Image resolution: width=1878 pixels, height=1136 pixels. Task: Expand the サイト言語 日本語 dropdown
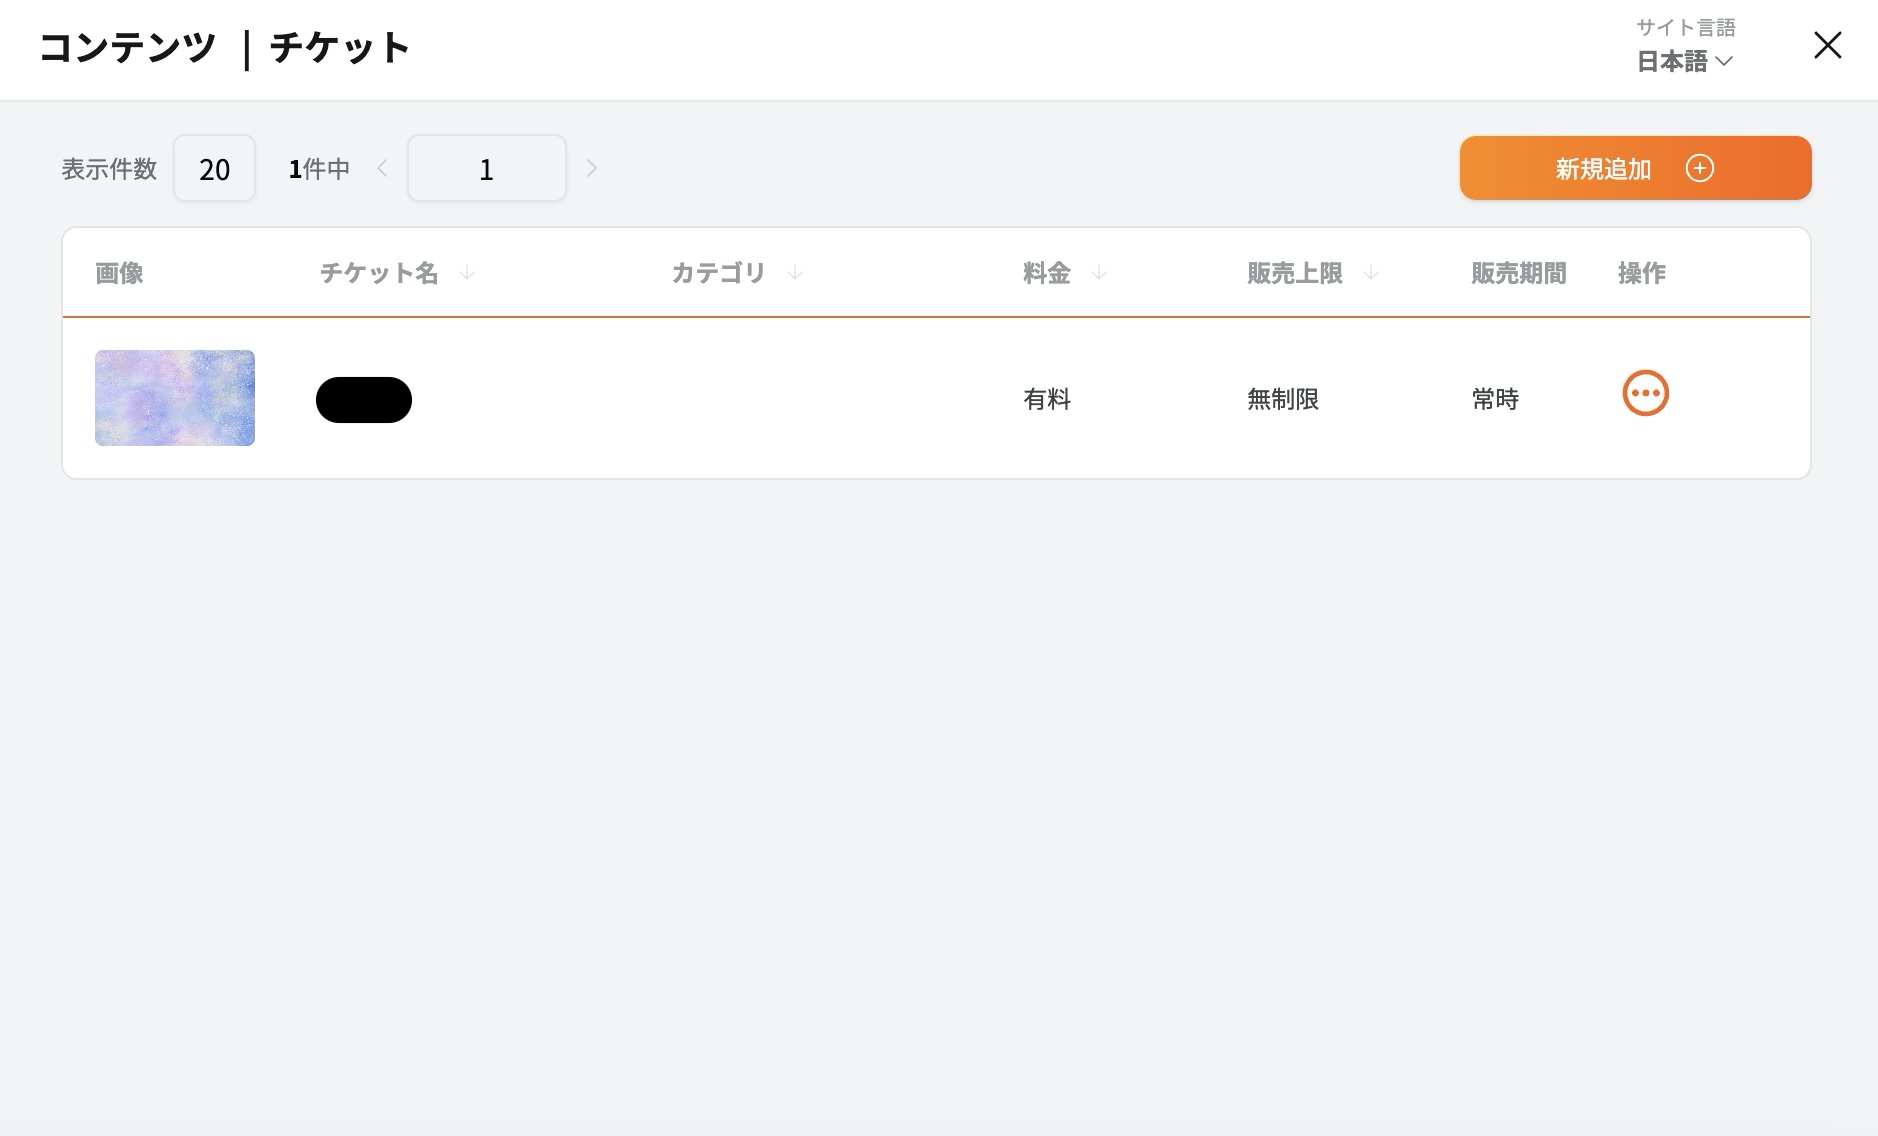1685,61
